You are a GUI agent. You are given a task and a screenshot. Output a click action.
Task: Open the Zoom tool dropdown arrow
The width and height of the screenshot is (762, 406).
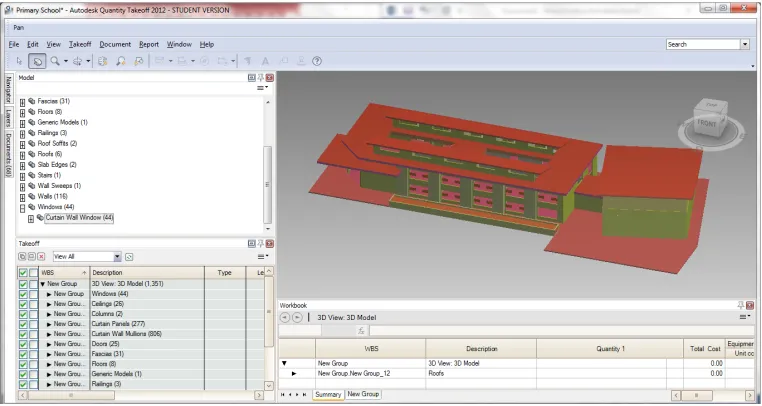(x=66, y=61)
